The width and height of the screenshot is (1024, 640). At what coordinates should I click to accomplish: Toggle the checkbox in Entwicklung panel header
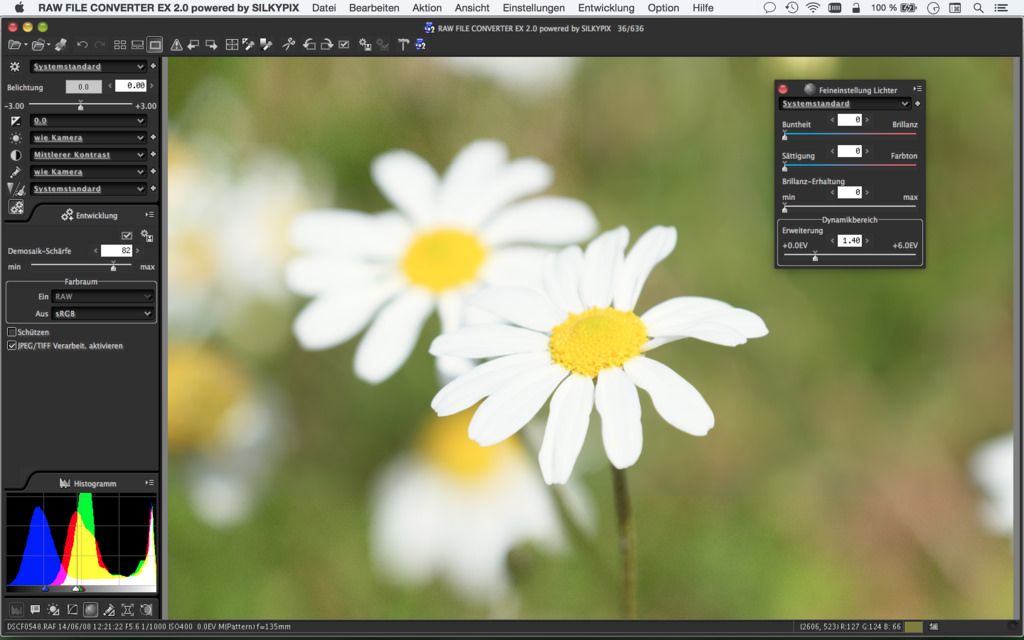(x=127, y=236)
